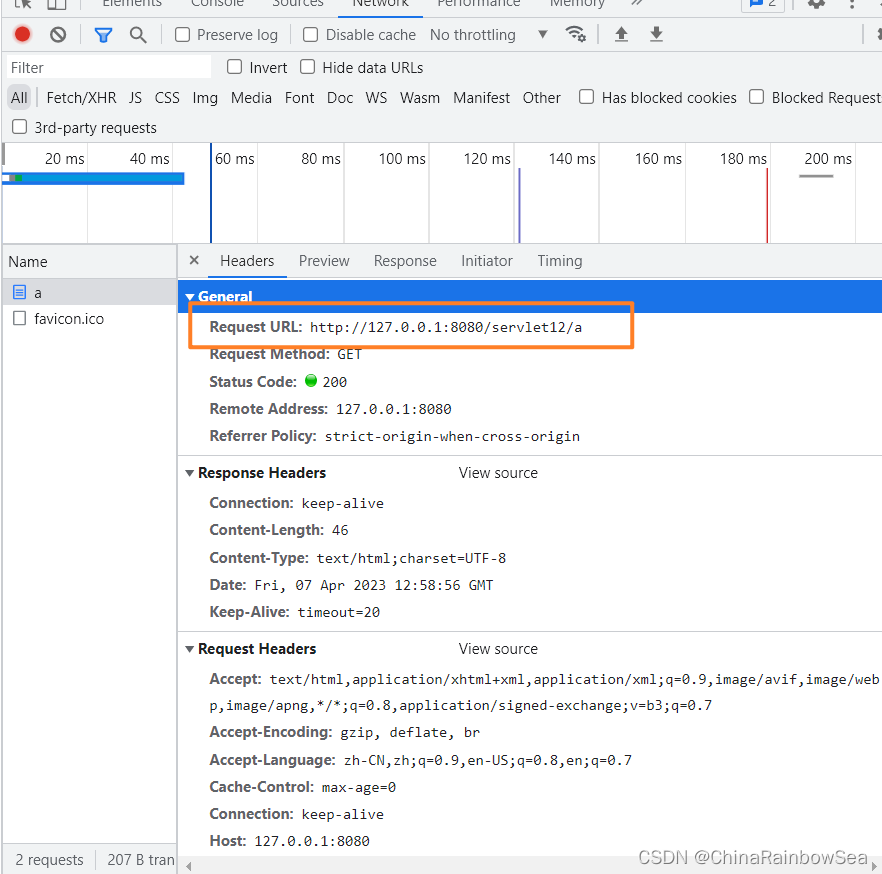Filter by Doc requests
This screenshot has width=882, height=874.
coord(340,98)
